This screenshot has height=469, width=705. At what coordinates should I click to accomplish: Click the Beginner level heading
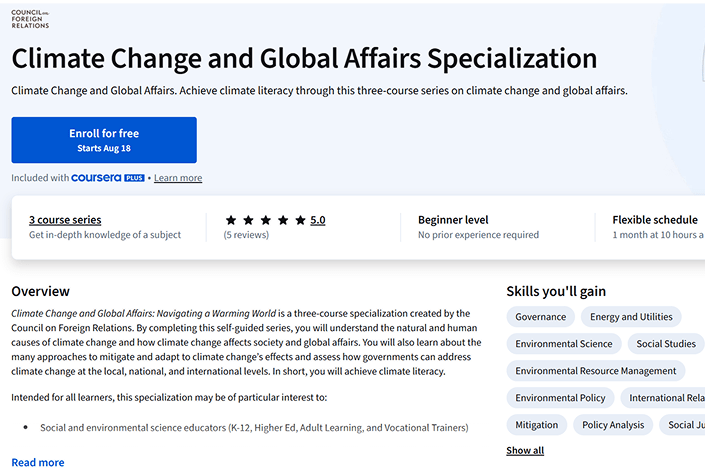tap(453, 220)
